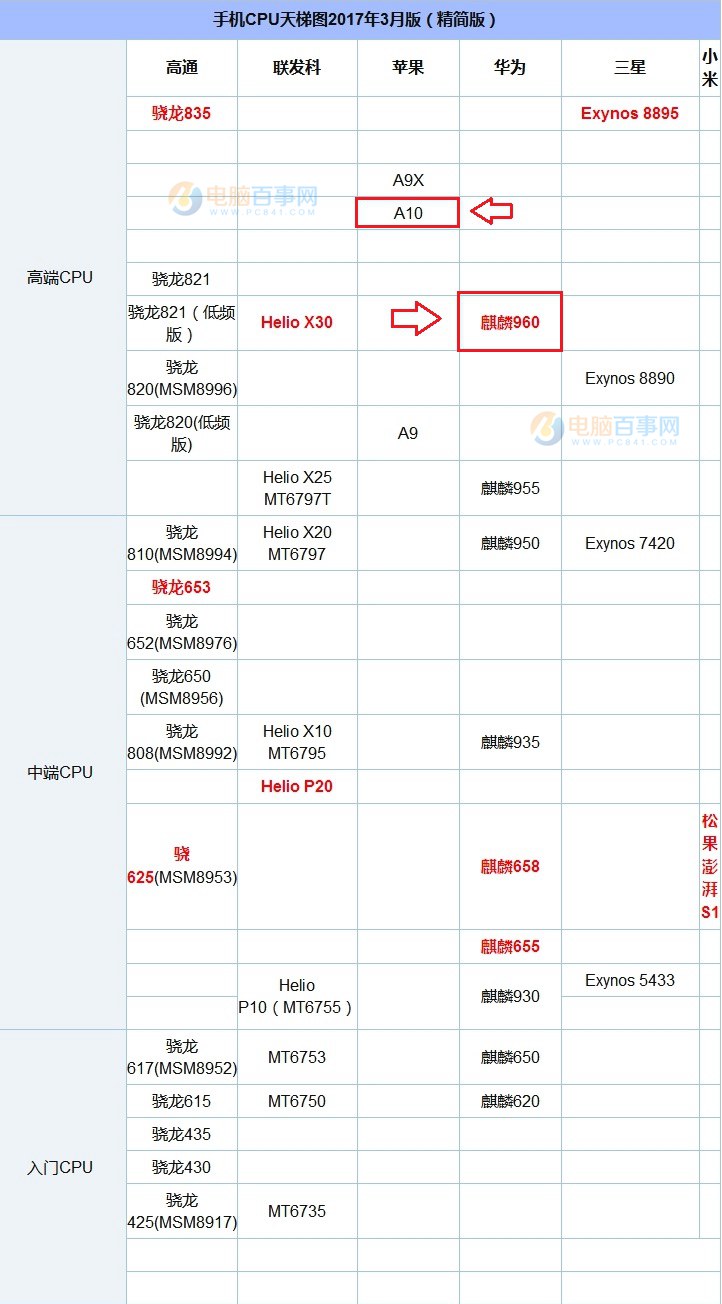Click the red arrow pointing to 麒麟960
This screenshot has height=1304, width=722.
[416, 320]
